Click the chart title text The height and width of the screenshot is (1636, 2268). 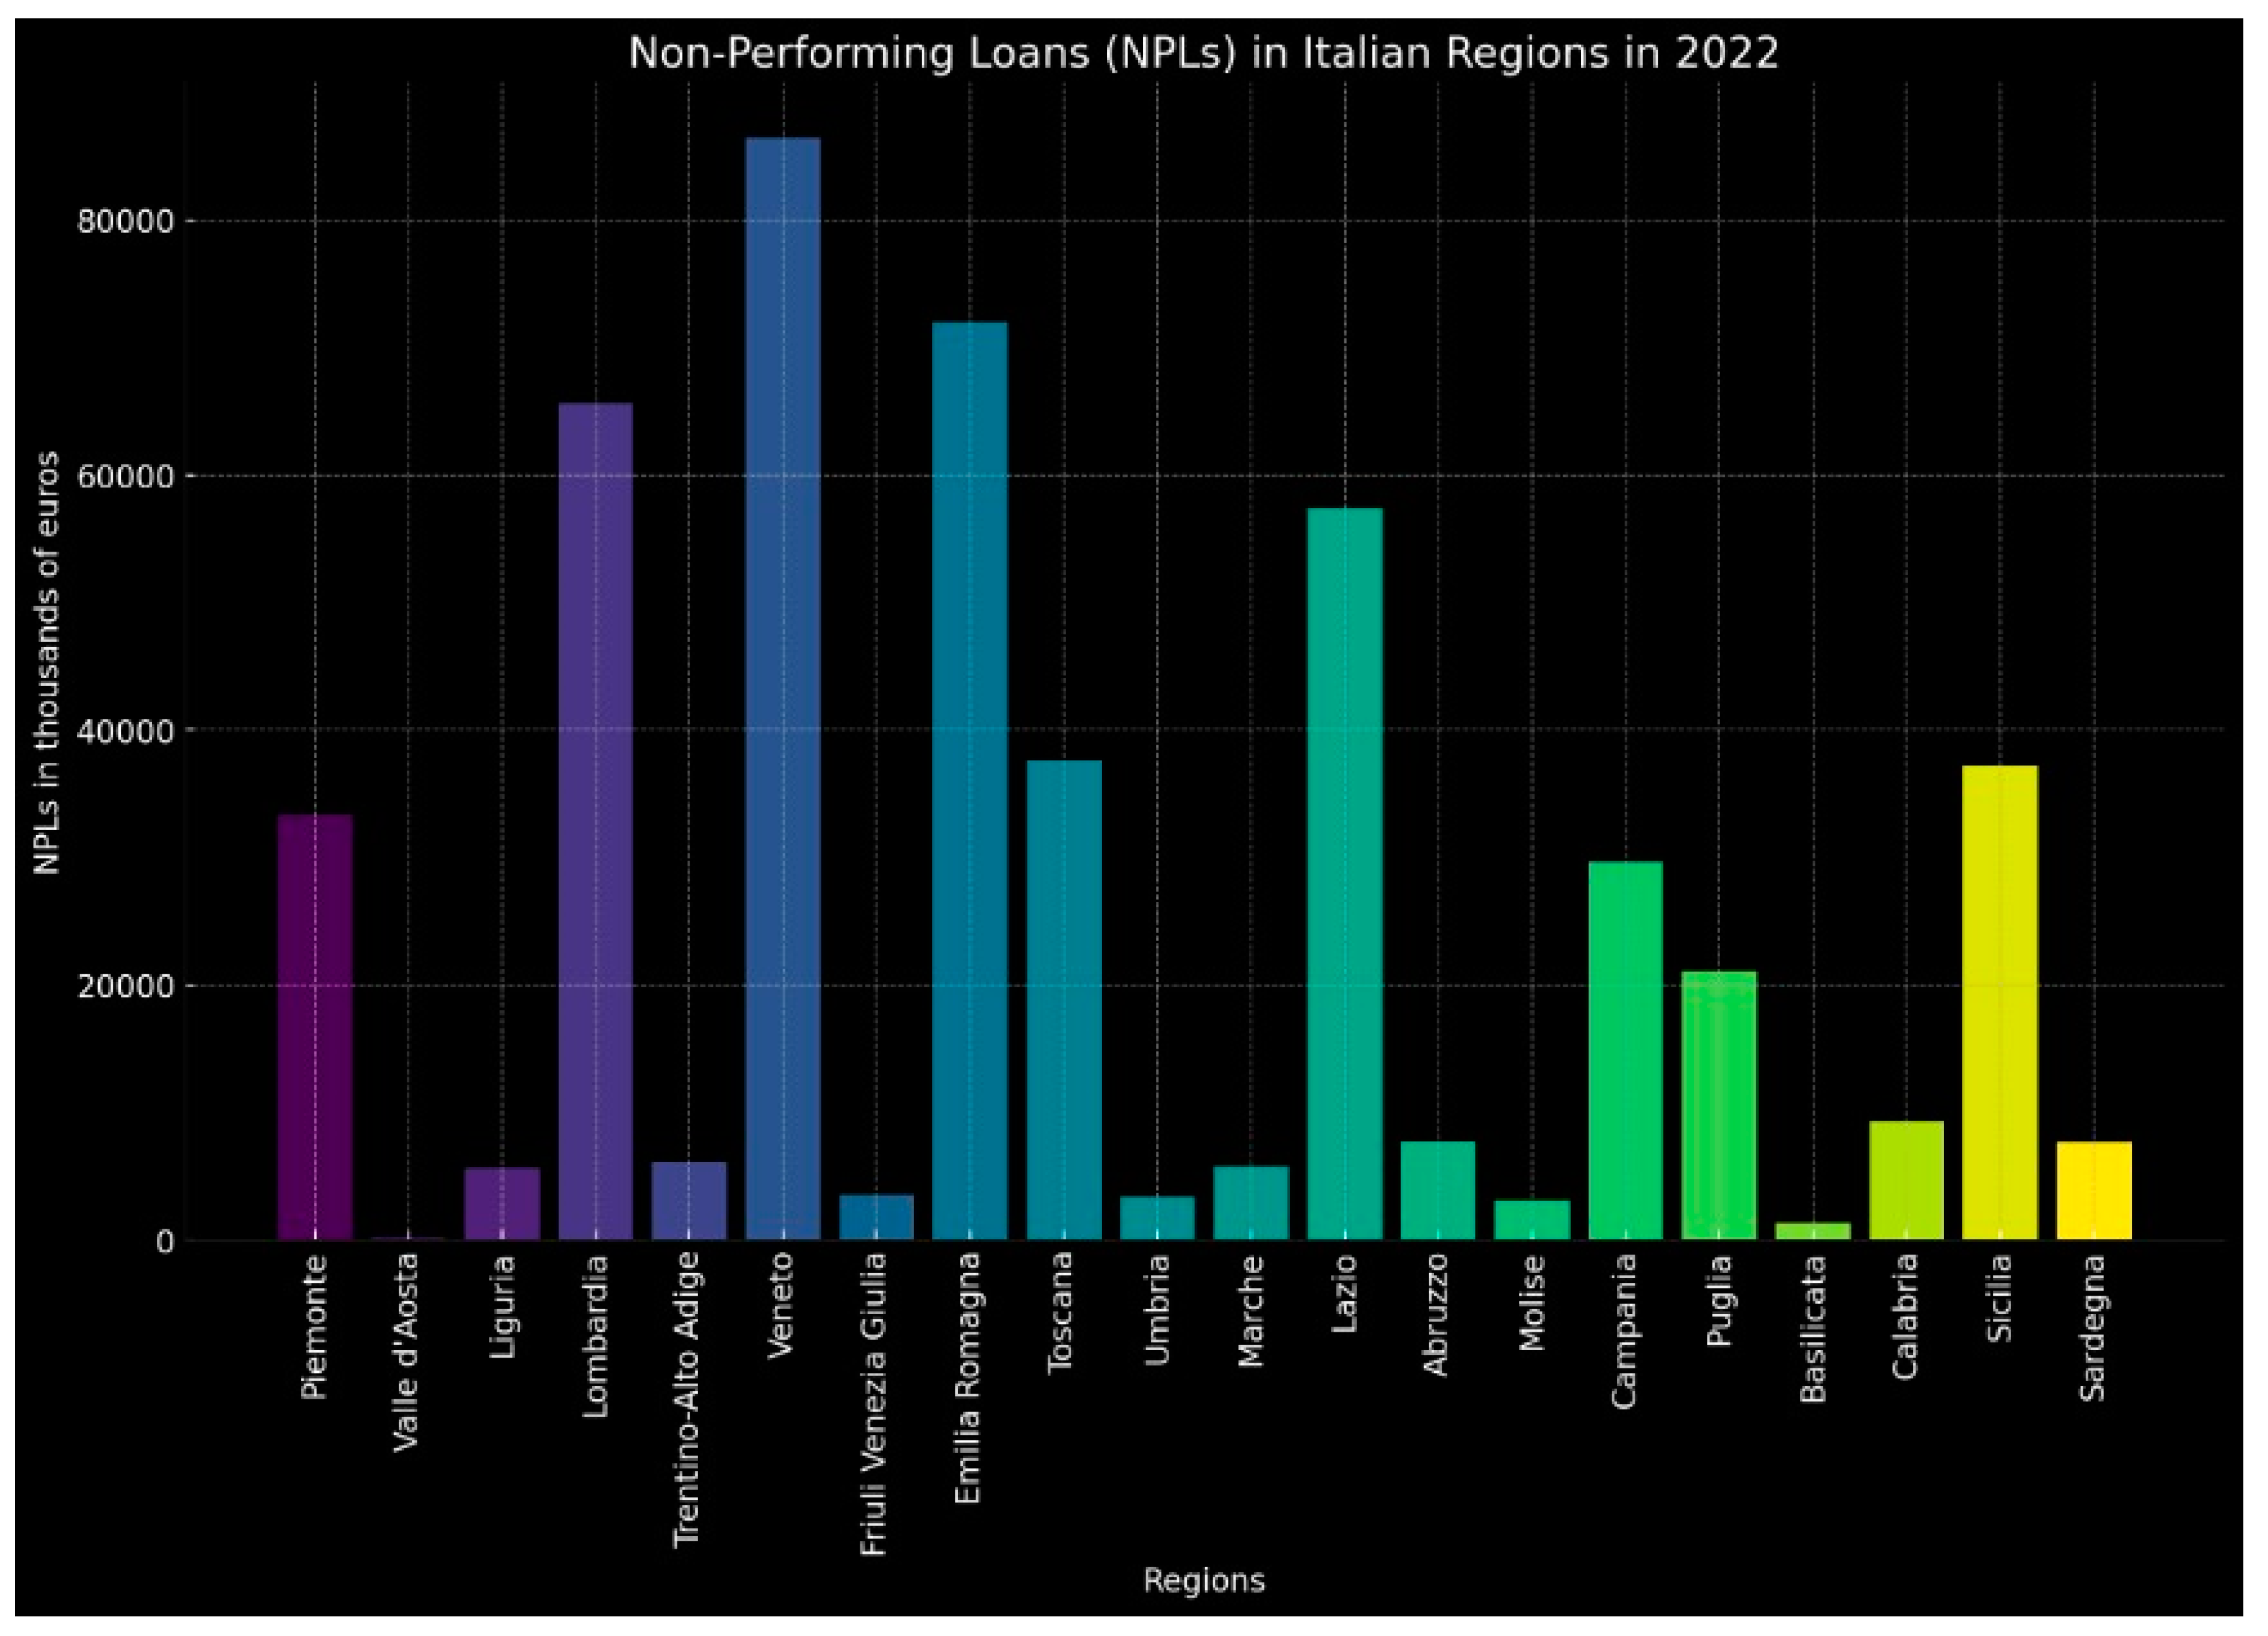click(1203, 53)
